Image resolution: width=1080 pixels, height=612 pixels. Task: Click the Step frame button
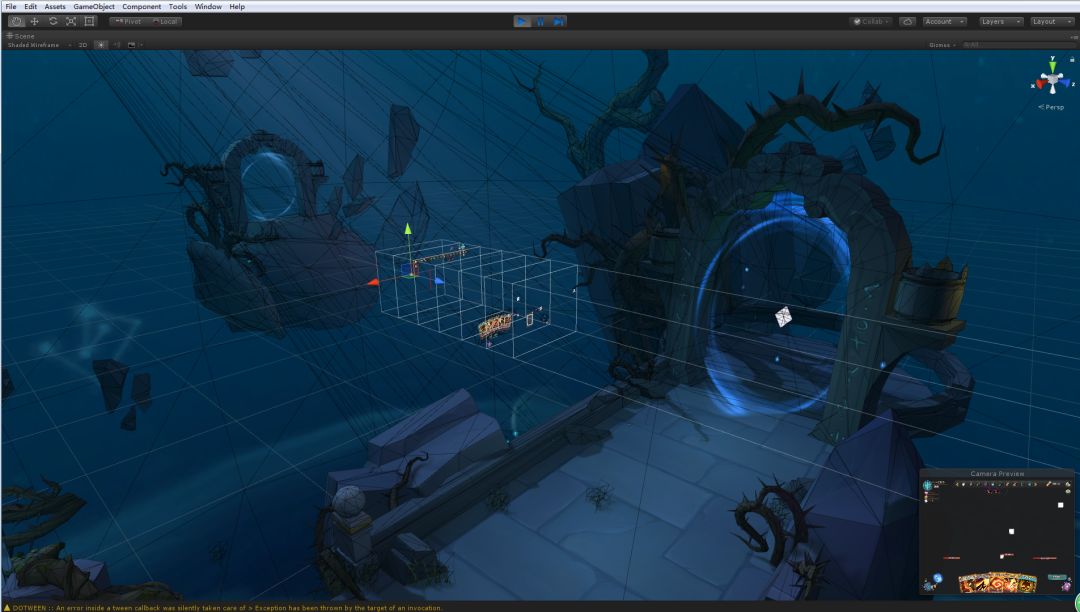pos(558,21)
